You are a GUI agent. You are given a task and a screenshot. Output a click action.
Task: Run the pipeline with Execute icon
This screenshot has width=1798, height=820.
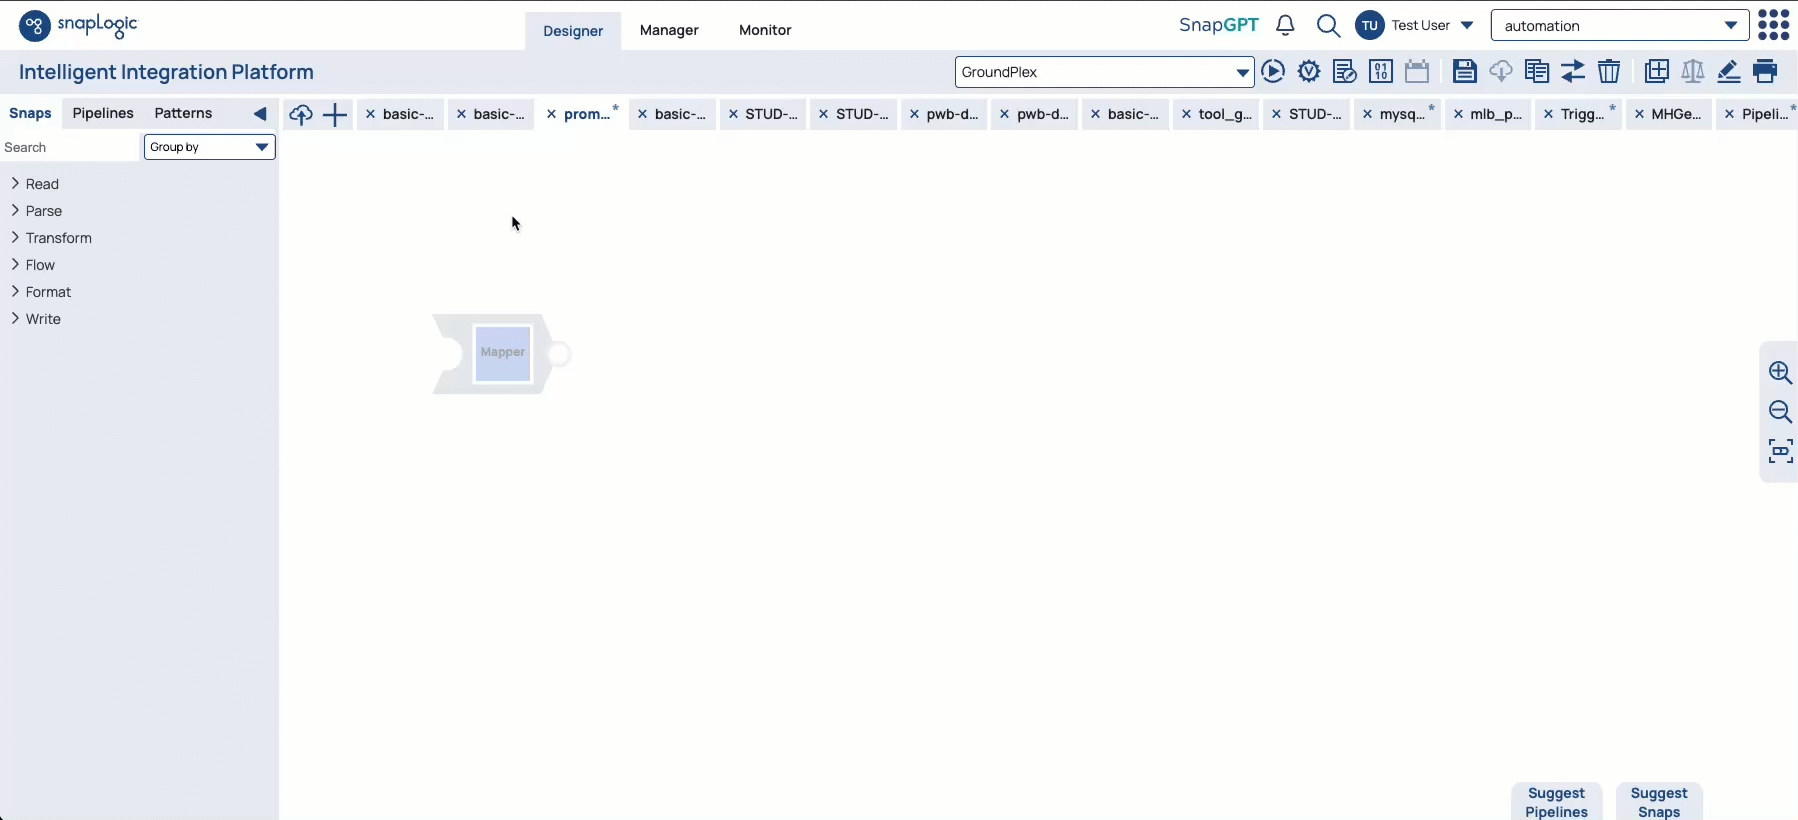[x=1273, y=72]
